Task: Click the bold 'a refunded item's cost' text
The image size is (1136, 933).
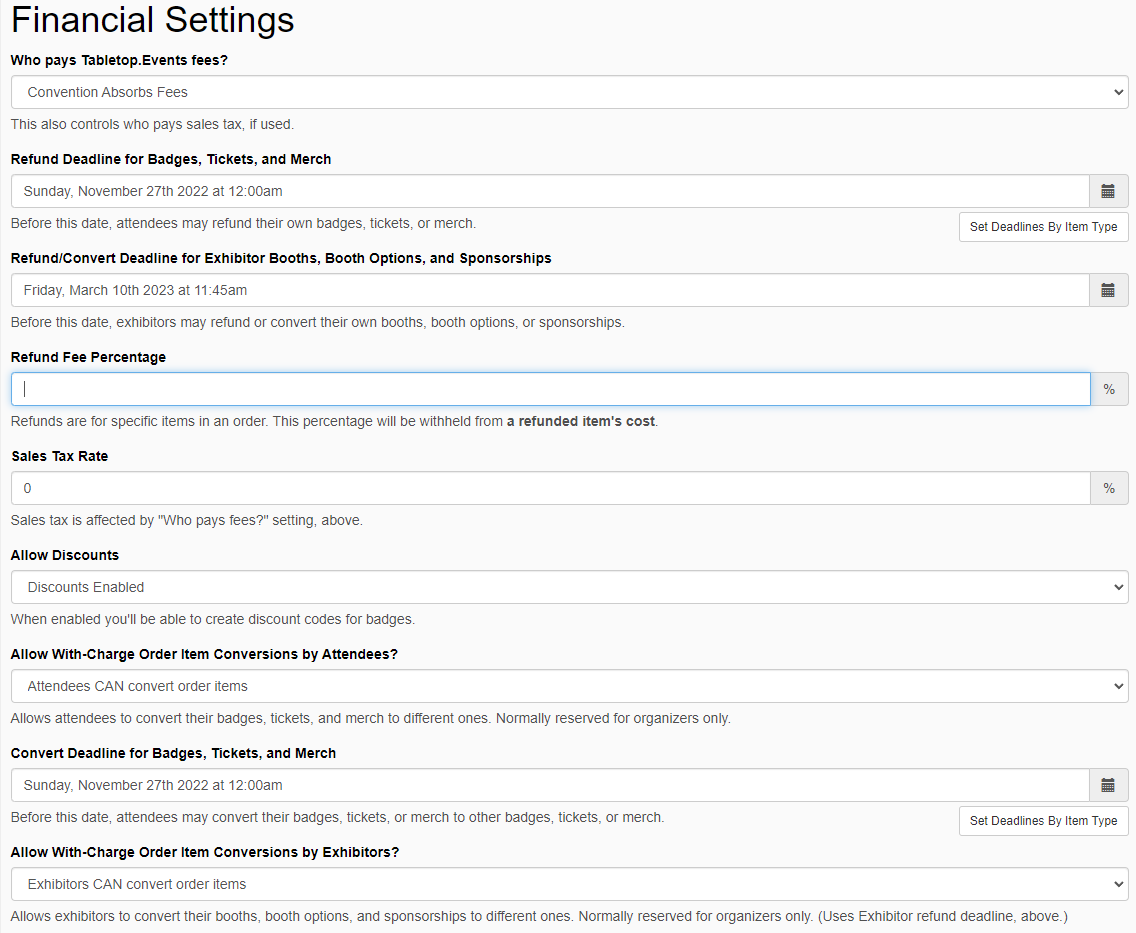Action: (581, 422)
